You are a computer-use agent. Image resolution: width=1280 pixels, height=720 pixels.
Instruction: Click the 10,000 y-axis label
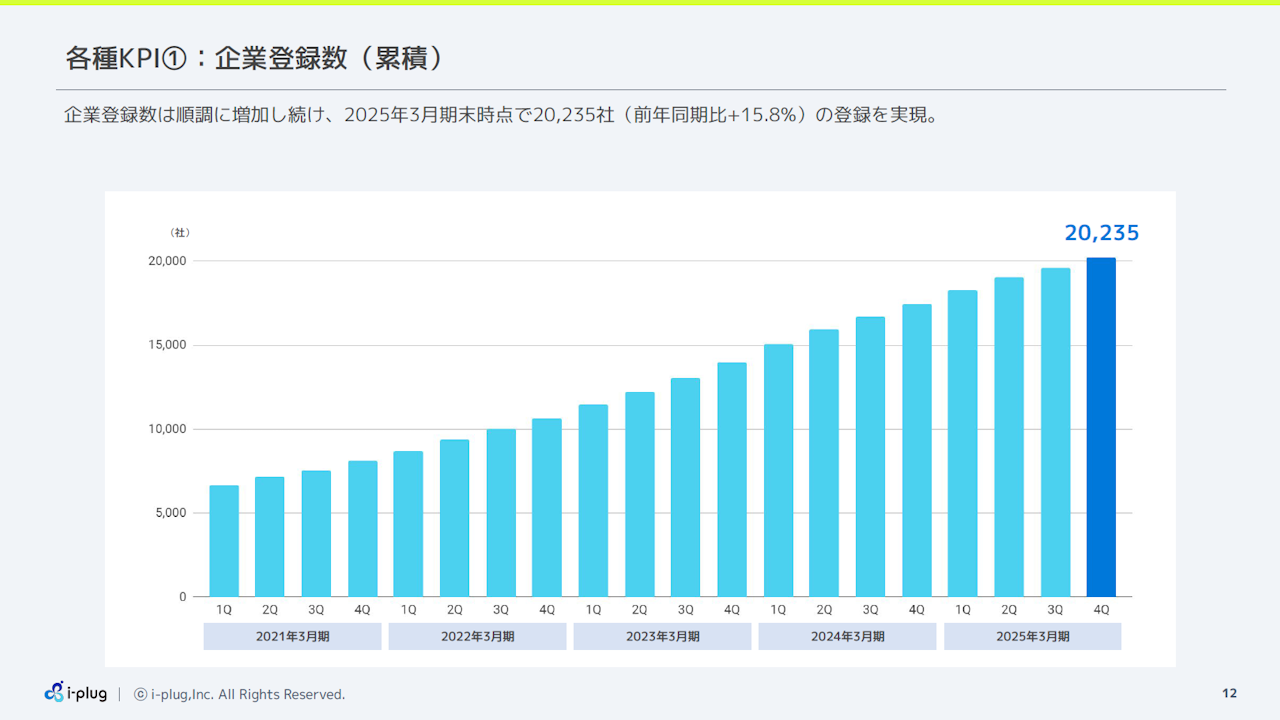point(168,429)
